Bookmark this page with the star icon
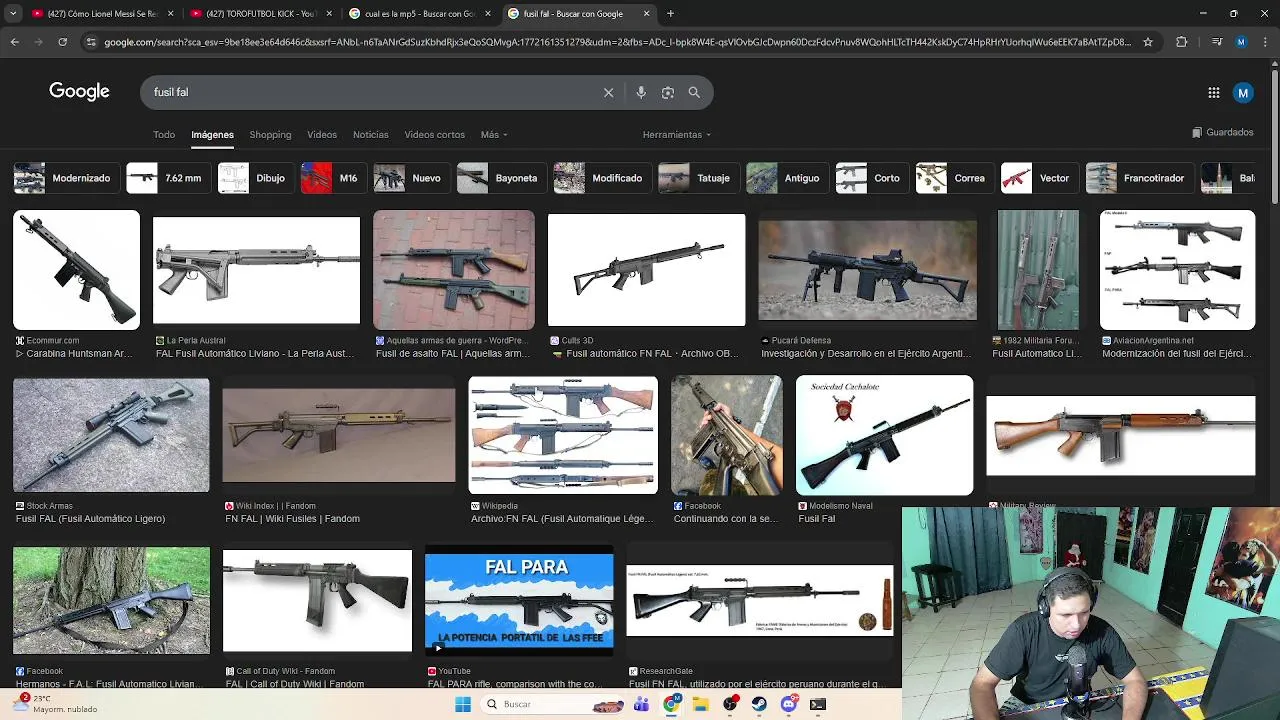The width and height of the screenshot is (1280, 720). point(1148,42)
